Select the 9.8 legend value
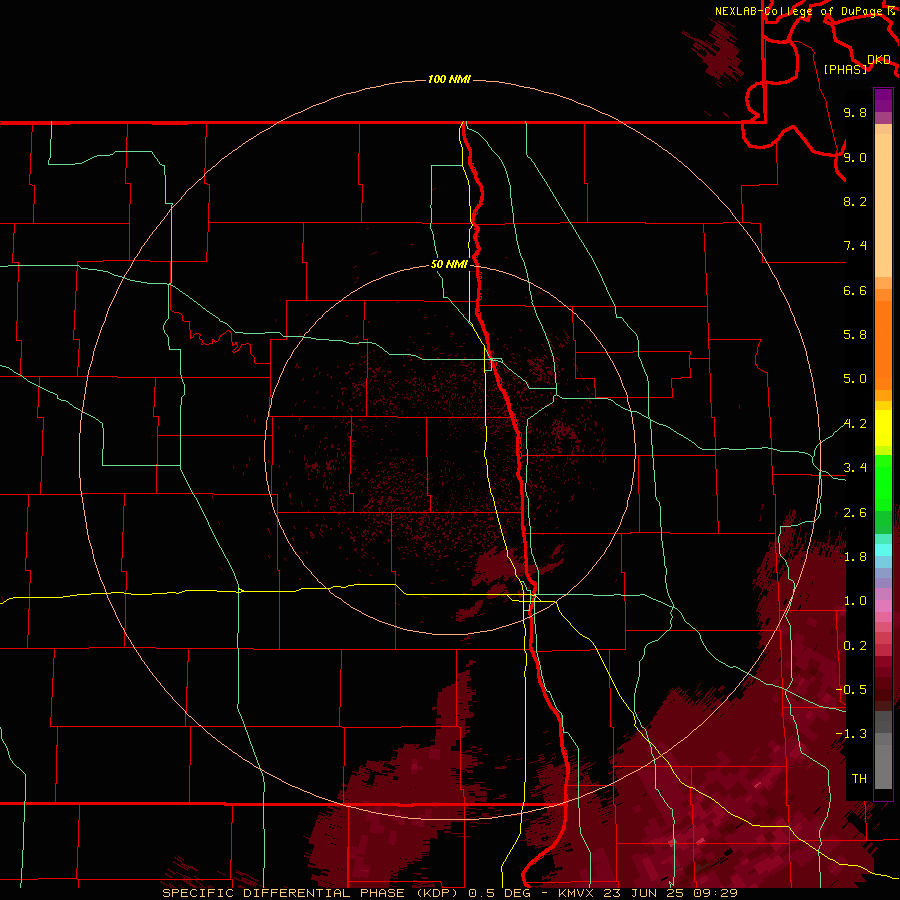900x900 pixels. (855, 112)
